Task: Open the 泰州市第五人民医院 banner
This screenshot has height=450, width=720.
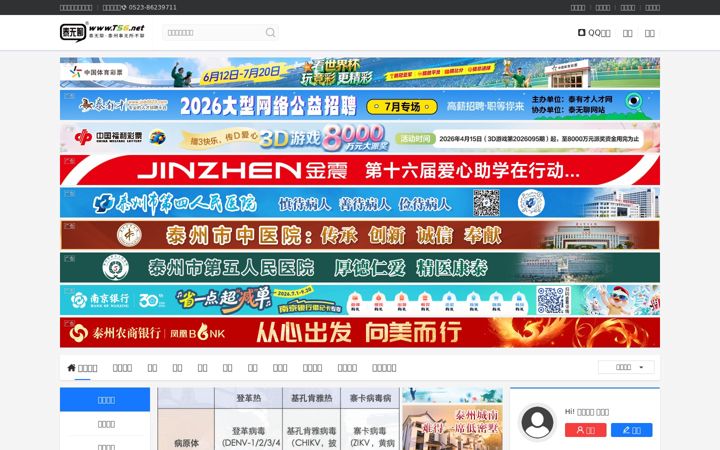Action: [360, 268]
